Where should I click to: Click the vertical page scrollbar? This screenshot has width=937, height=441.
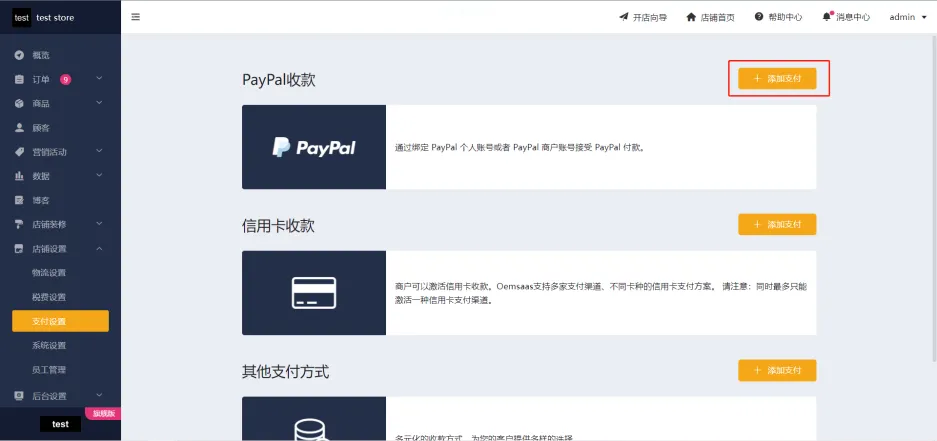click(x=934, y=197)
